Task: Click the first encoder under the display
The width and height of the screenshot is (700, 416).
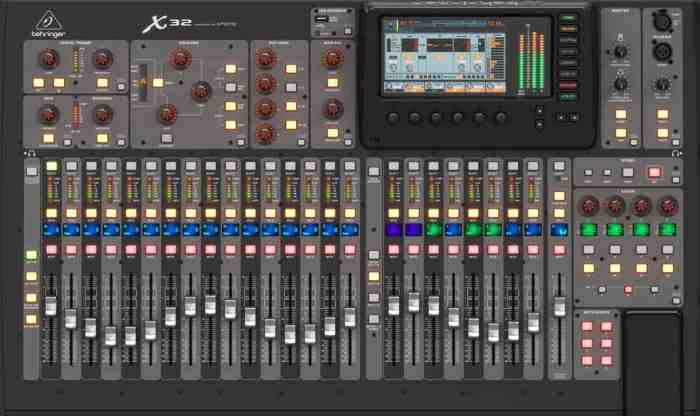Action: click(392, 118)
